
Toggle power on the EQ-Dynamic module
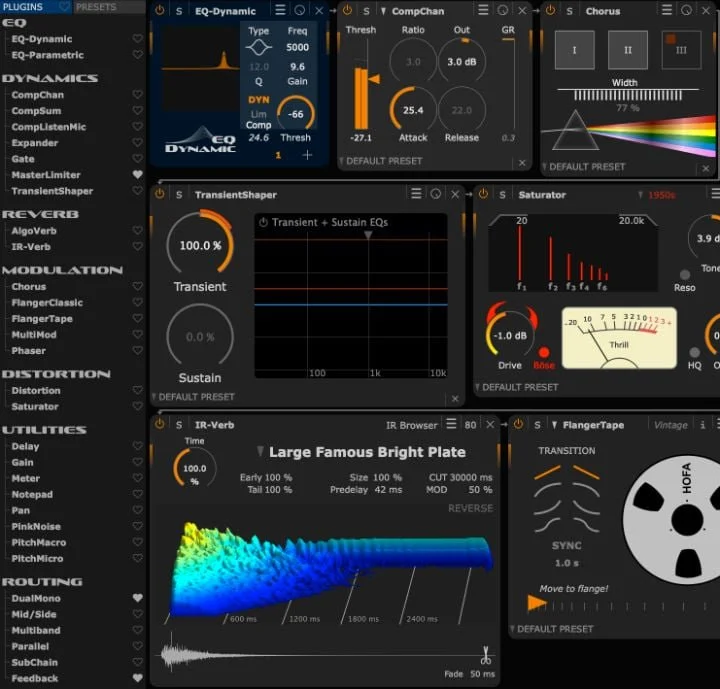coord(160,10)
